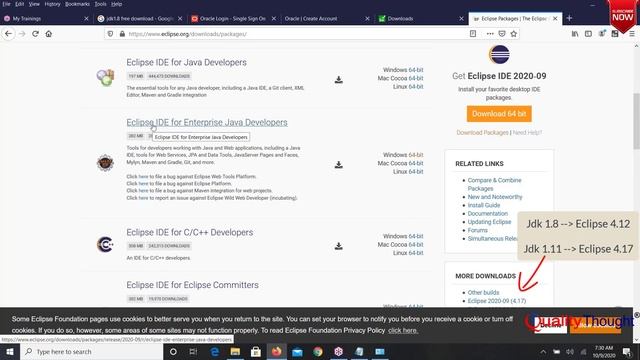Download Eclipse IDE for Java Developers icon
Viewport: 640px width, 360px height.
click(x=338, y=80)
